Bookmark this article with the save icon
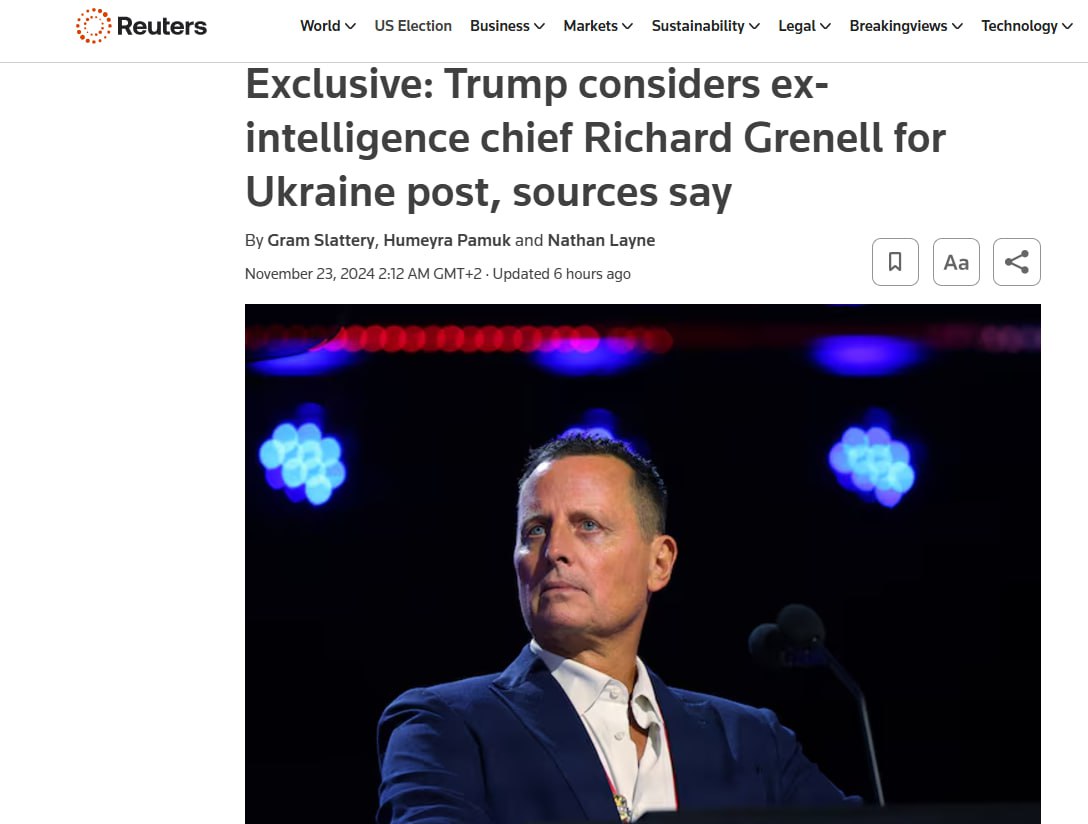1088x824 pixels. click(x=895, y=262)
